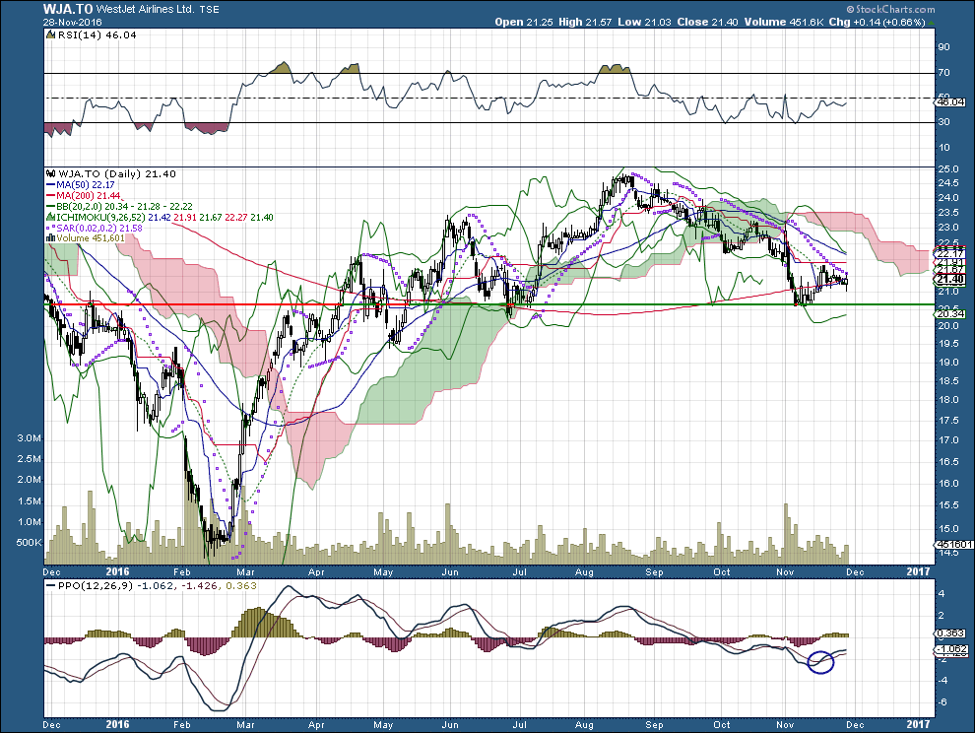Click the bar icon before Volume legend
The width and height of the screenshot is (975, 733).
coord(49,238)
